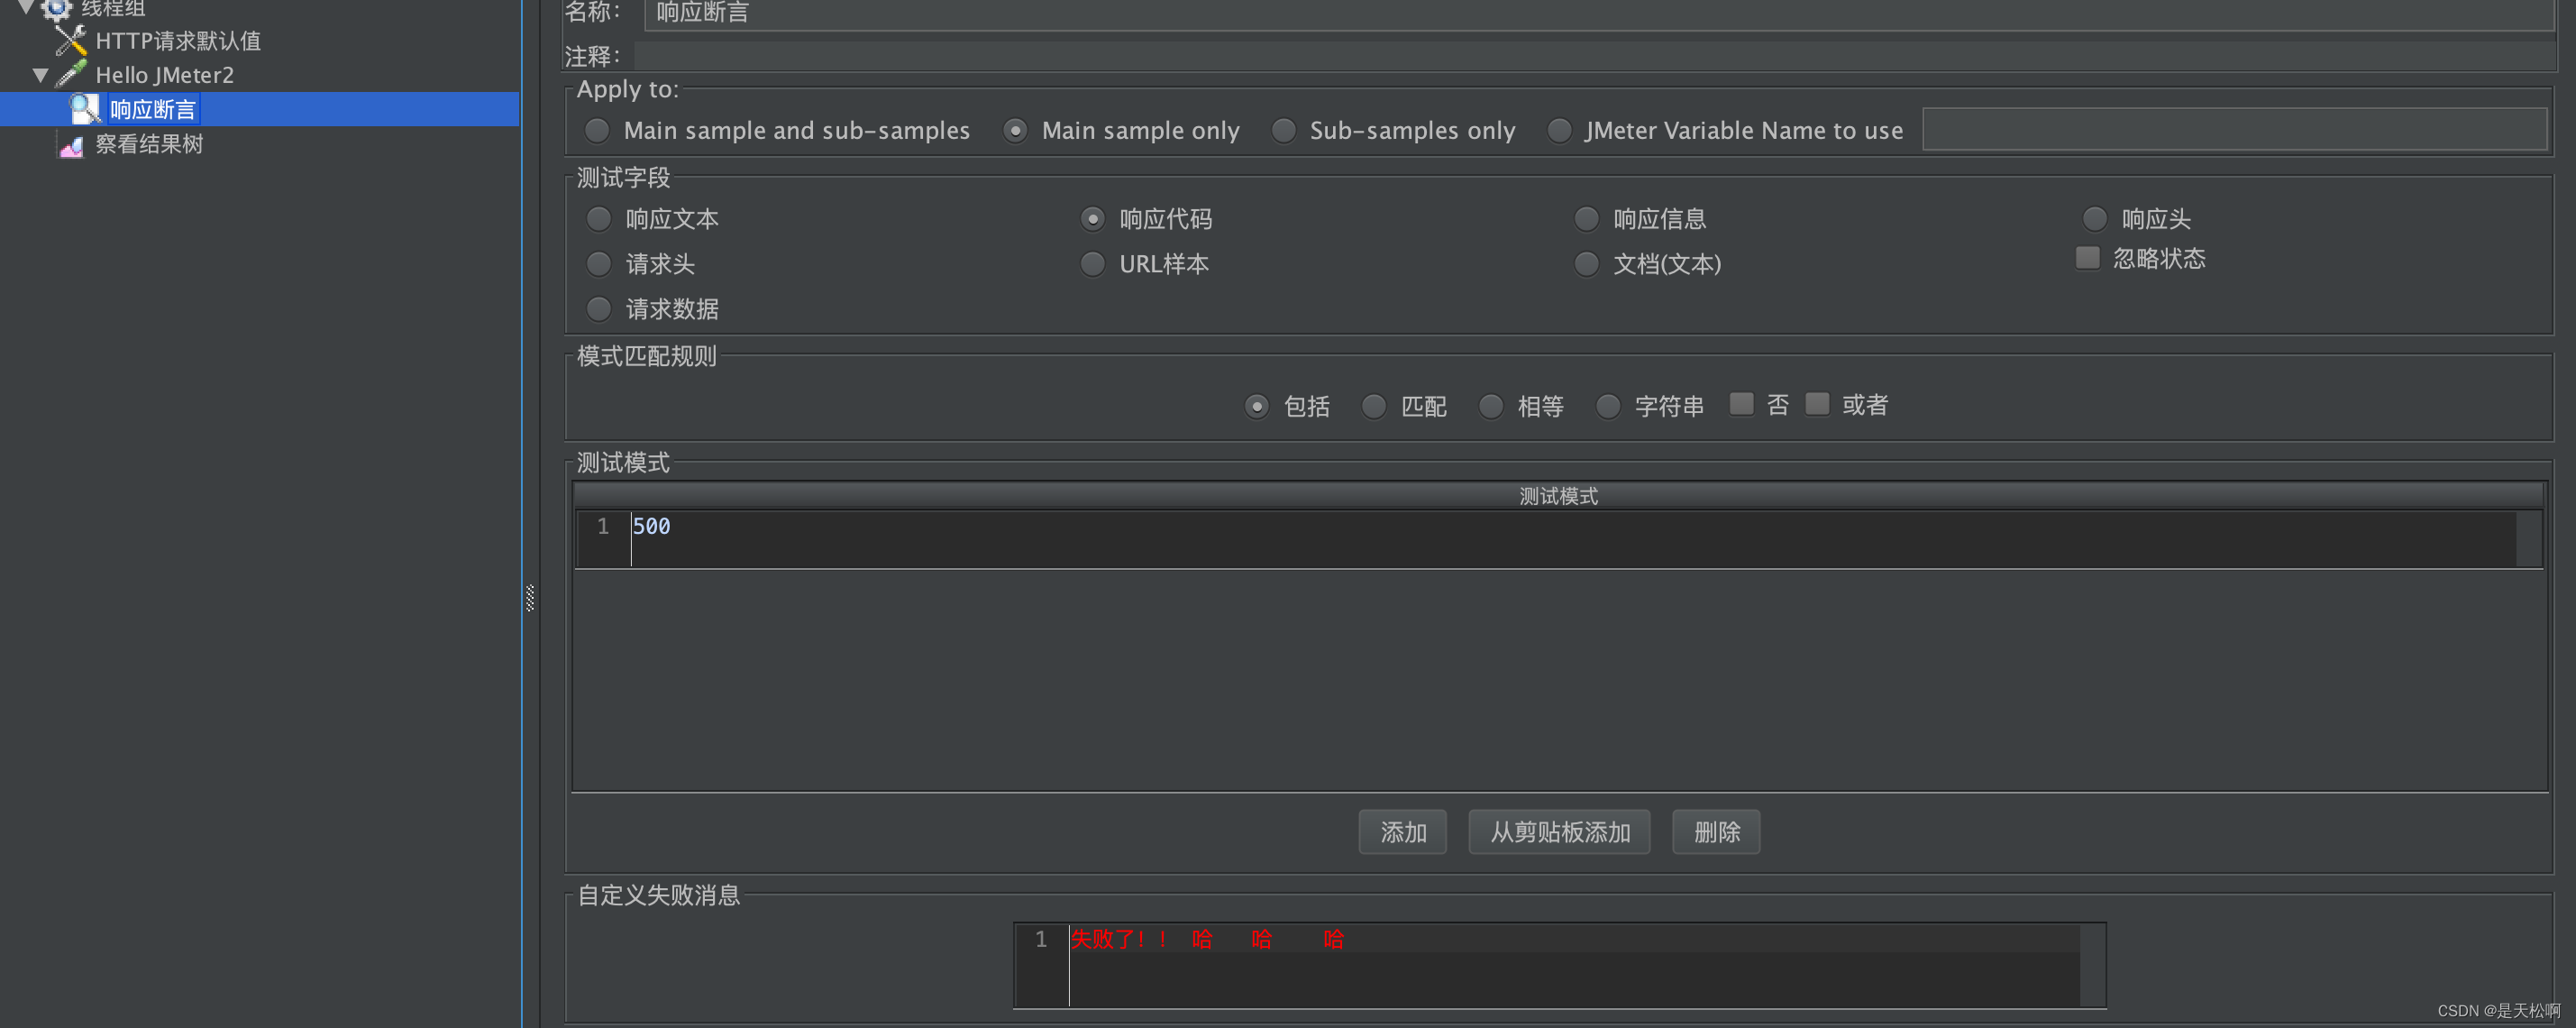Select 响应断言 in the test plan tree
Screen dimensions: 2576x1028
(x=153, y=109)
